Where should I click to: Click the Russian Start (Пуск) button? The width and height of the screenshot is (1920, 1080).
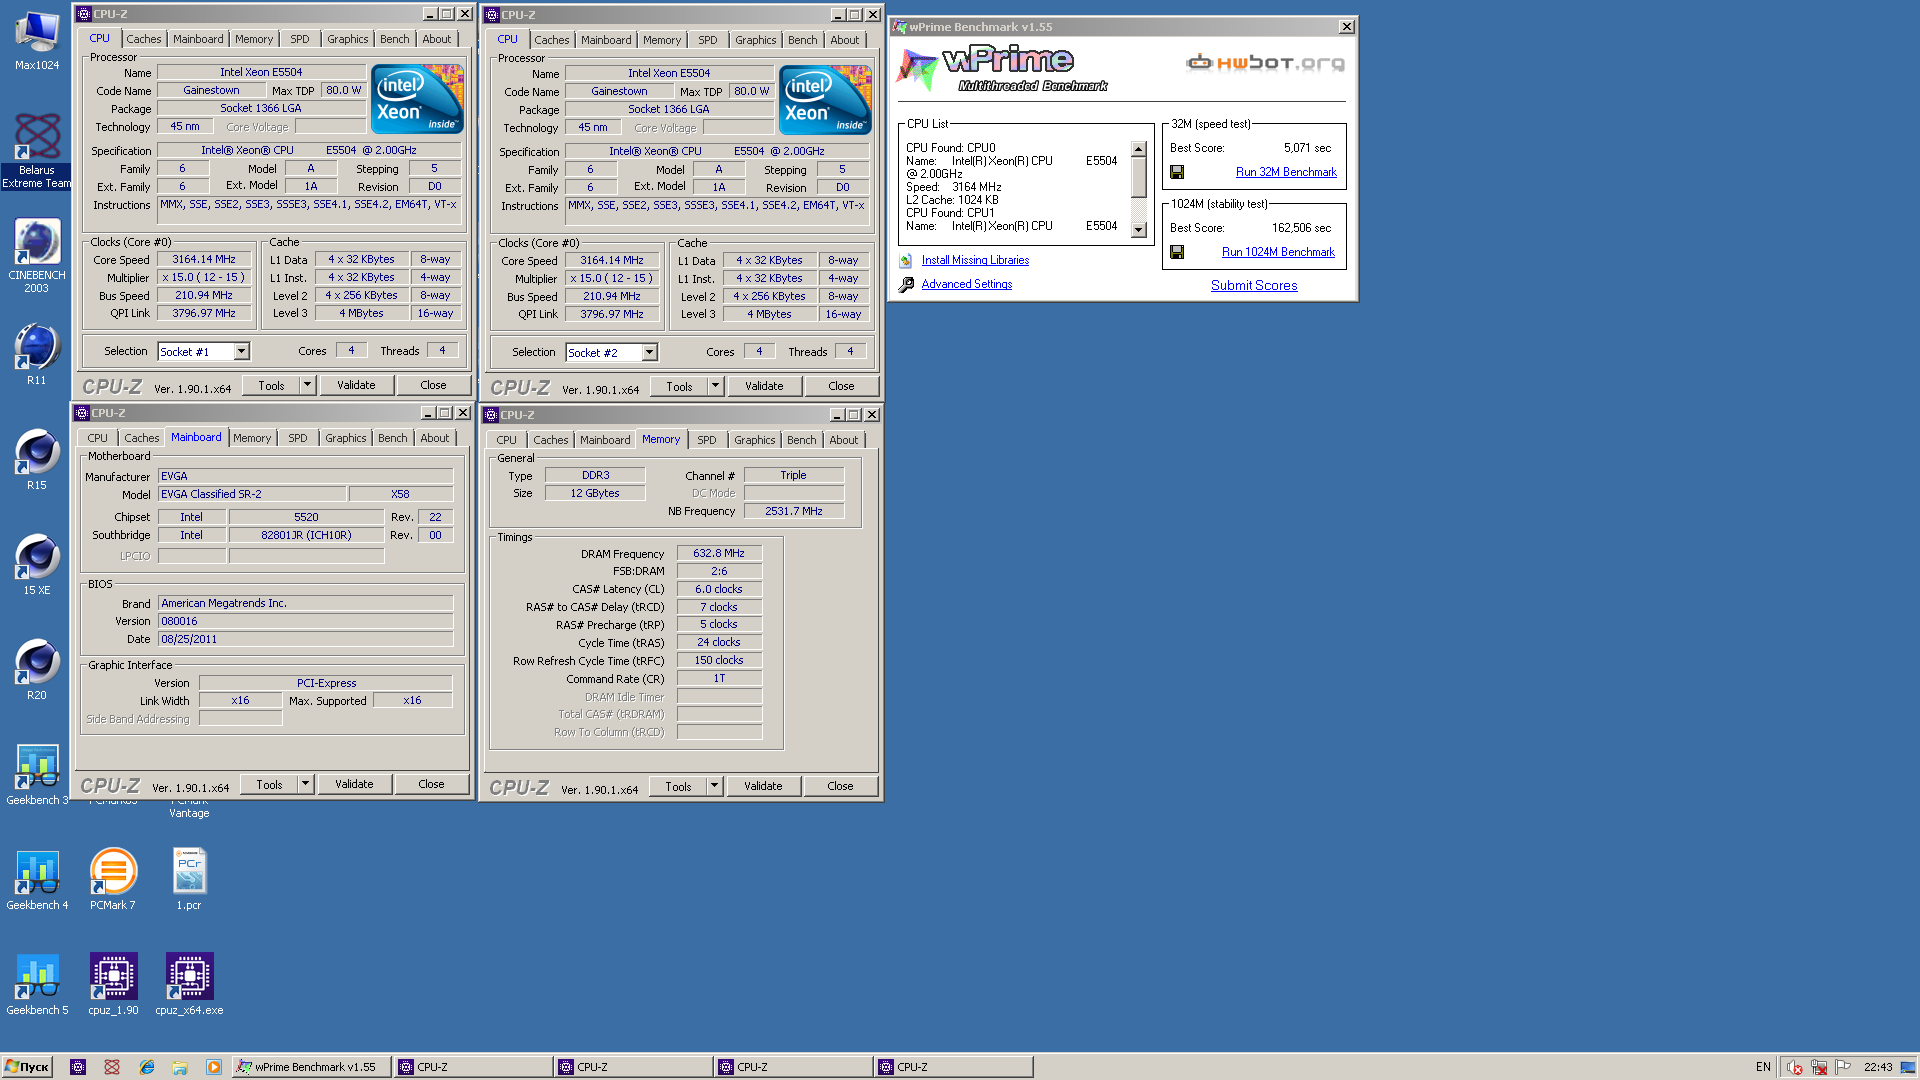tap(27, 1067)
